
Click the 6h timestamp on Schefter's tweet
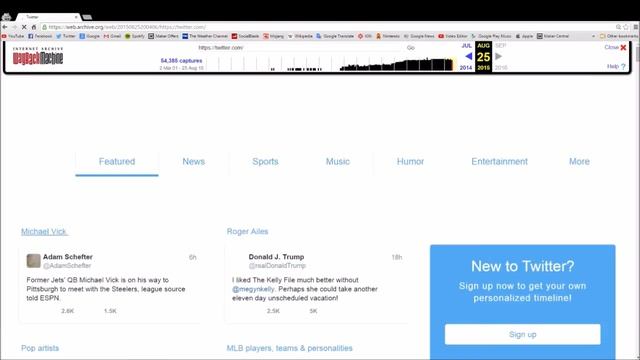[193, 257]
